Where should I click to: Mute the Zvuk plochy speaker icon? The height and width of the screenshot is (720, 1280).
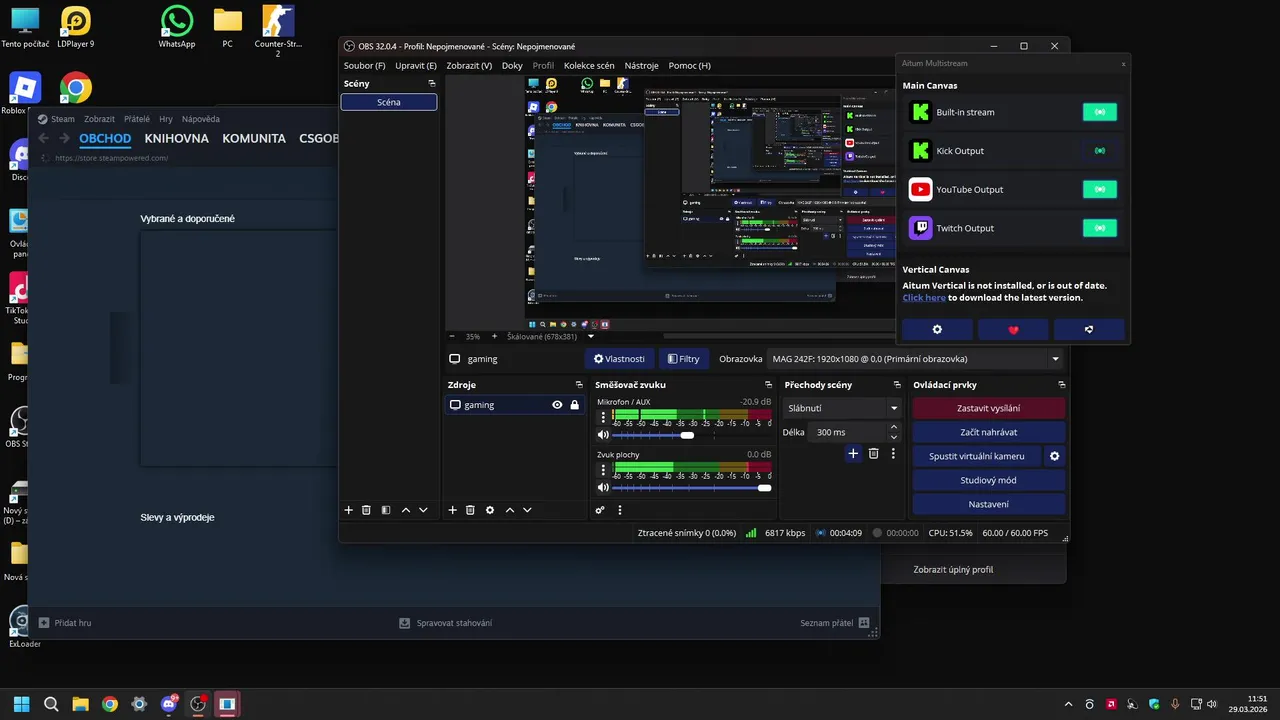pos(603,487)
